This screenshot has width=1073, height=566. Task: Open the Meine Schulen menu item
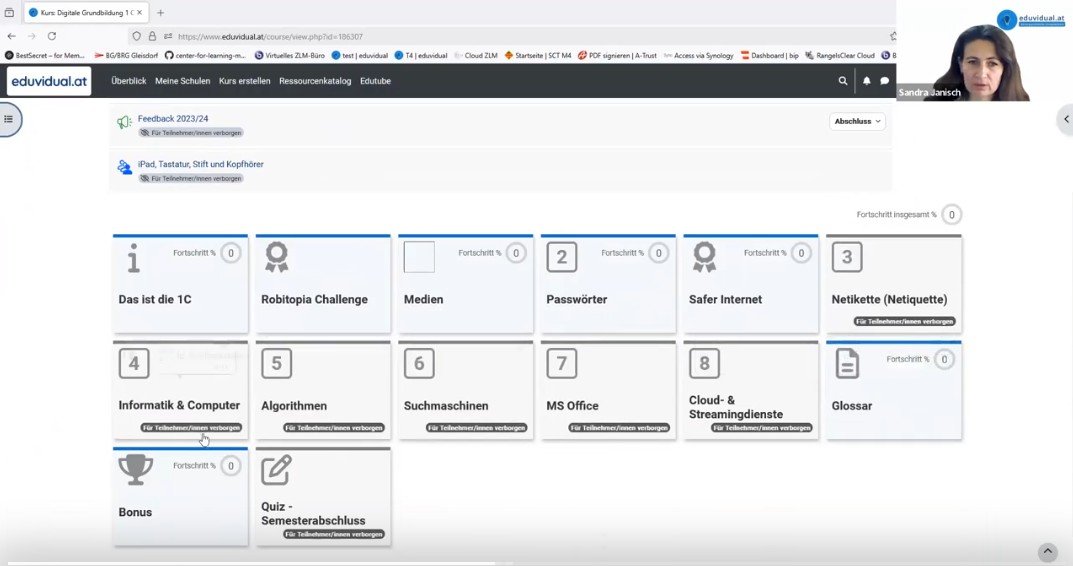182,81
